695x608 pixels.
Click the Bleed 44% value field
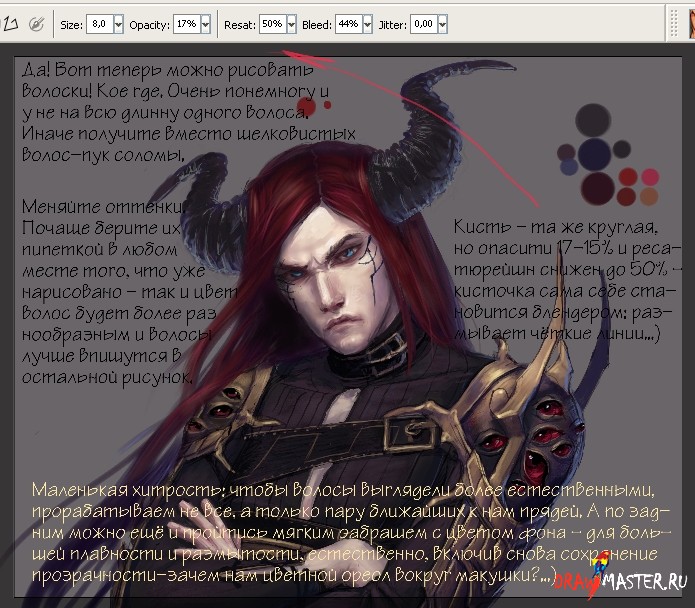point(349,24)
